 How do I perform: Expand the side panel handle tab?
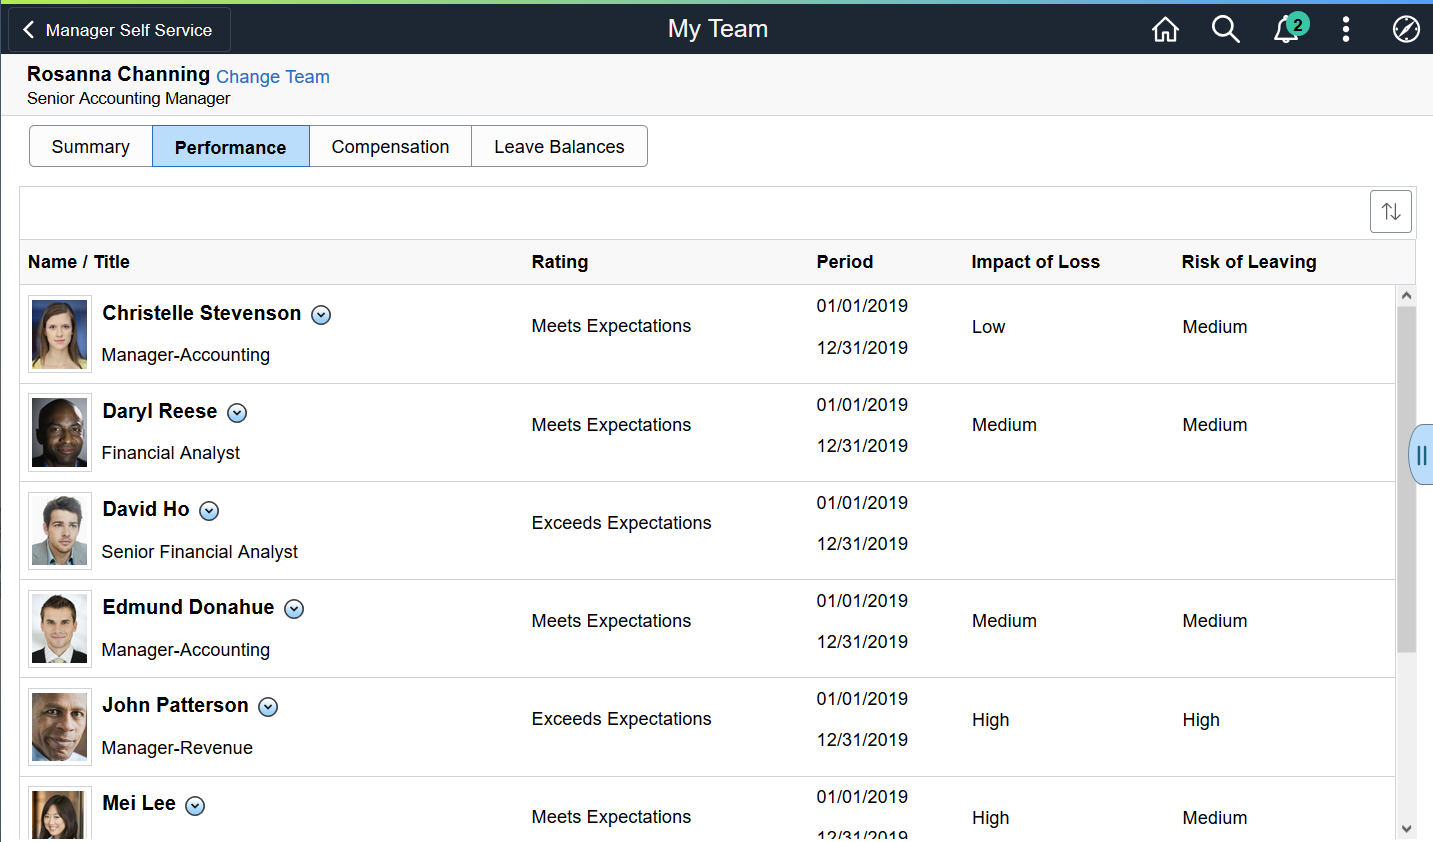point(1421,455)
